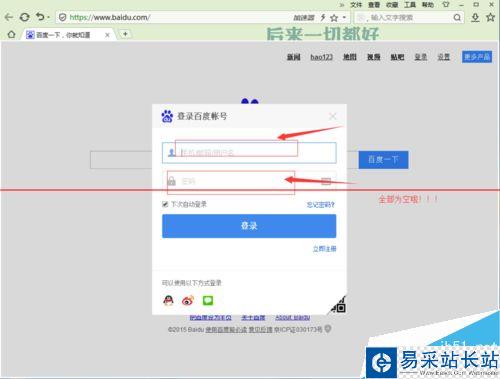Log in with the green WeChat icon

[x=208, y=301]
